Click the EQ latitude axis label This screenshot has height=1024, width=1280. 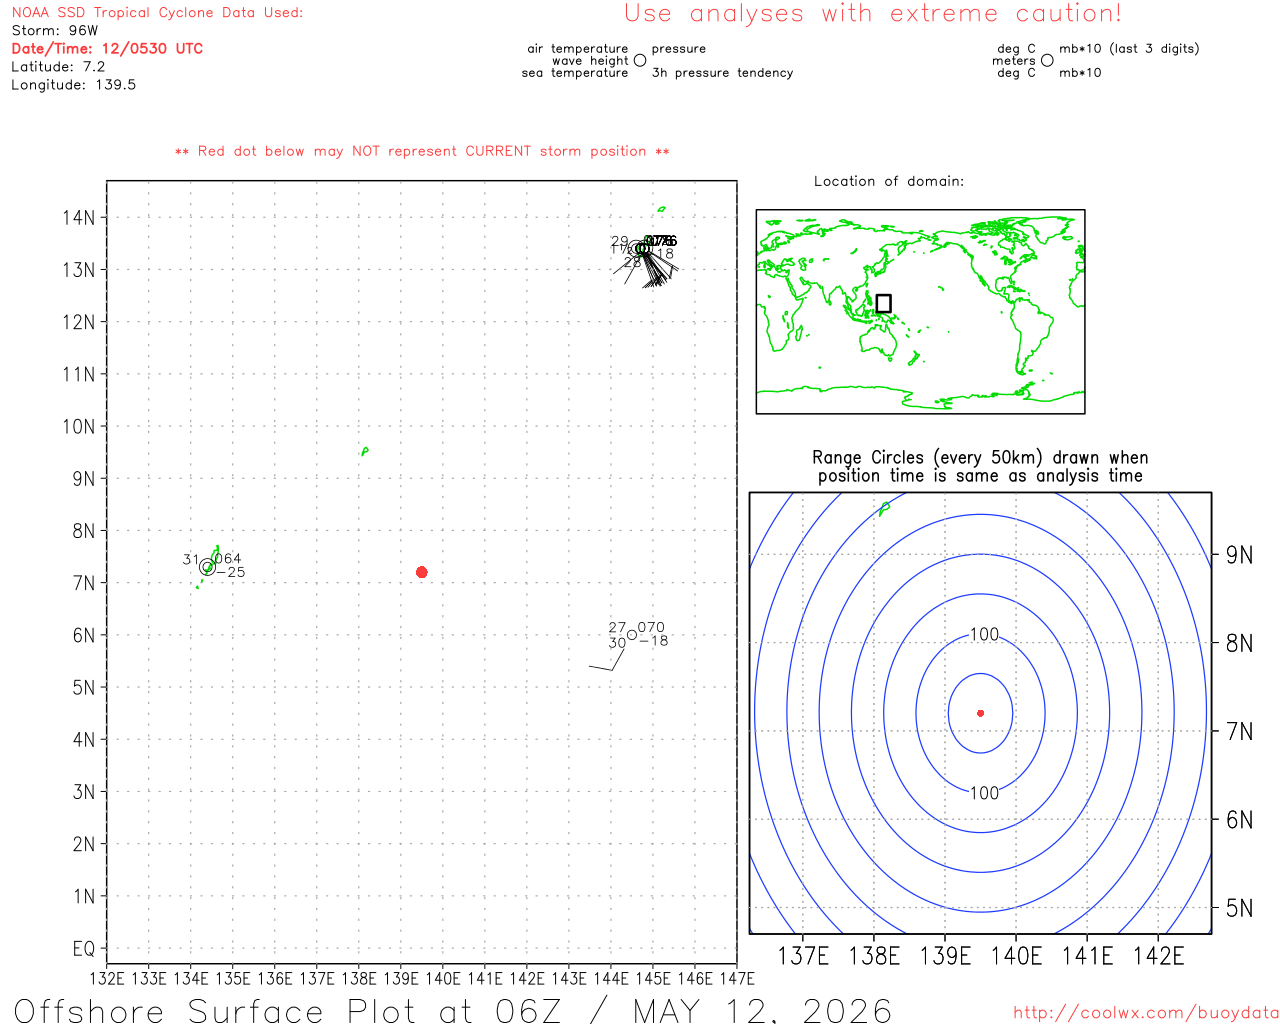[84, 948]
